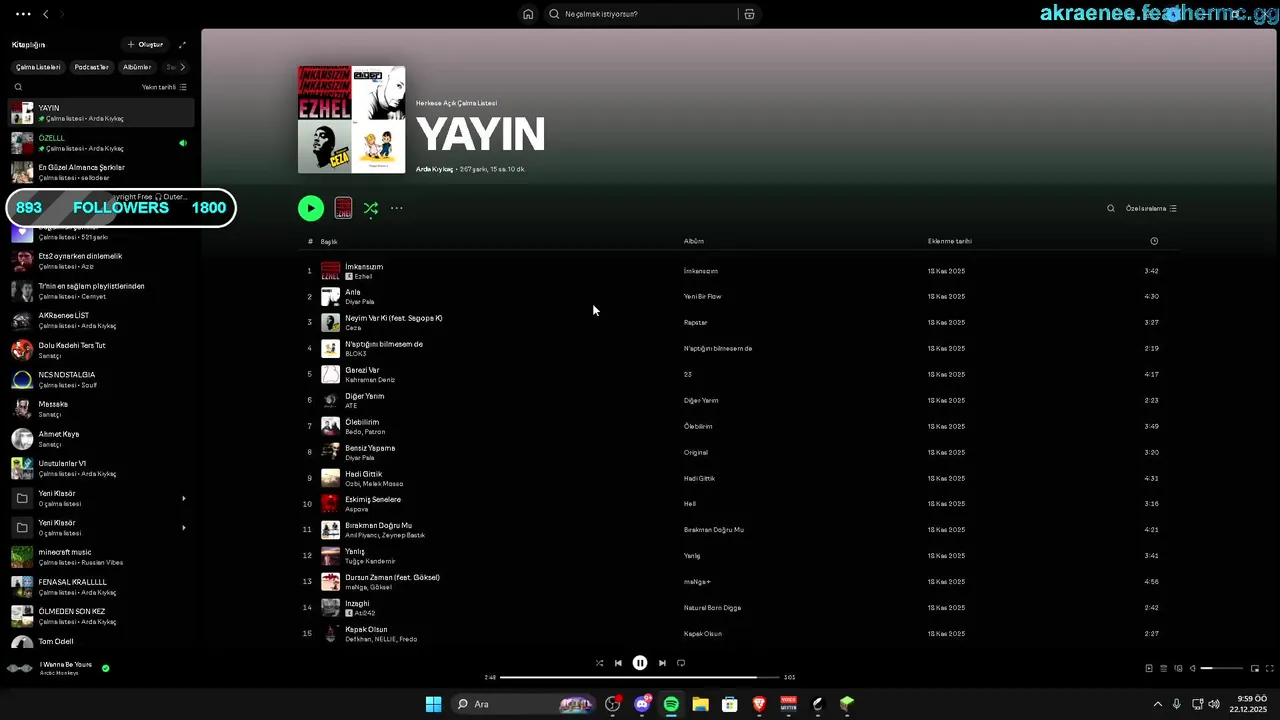Pause the currently playing song
The width and height of the screenshot is (1280, 720).
640,662
